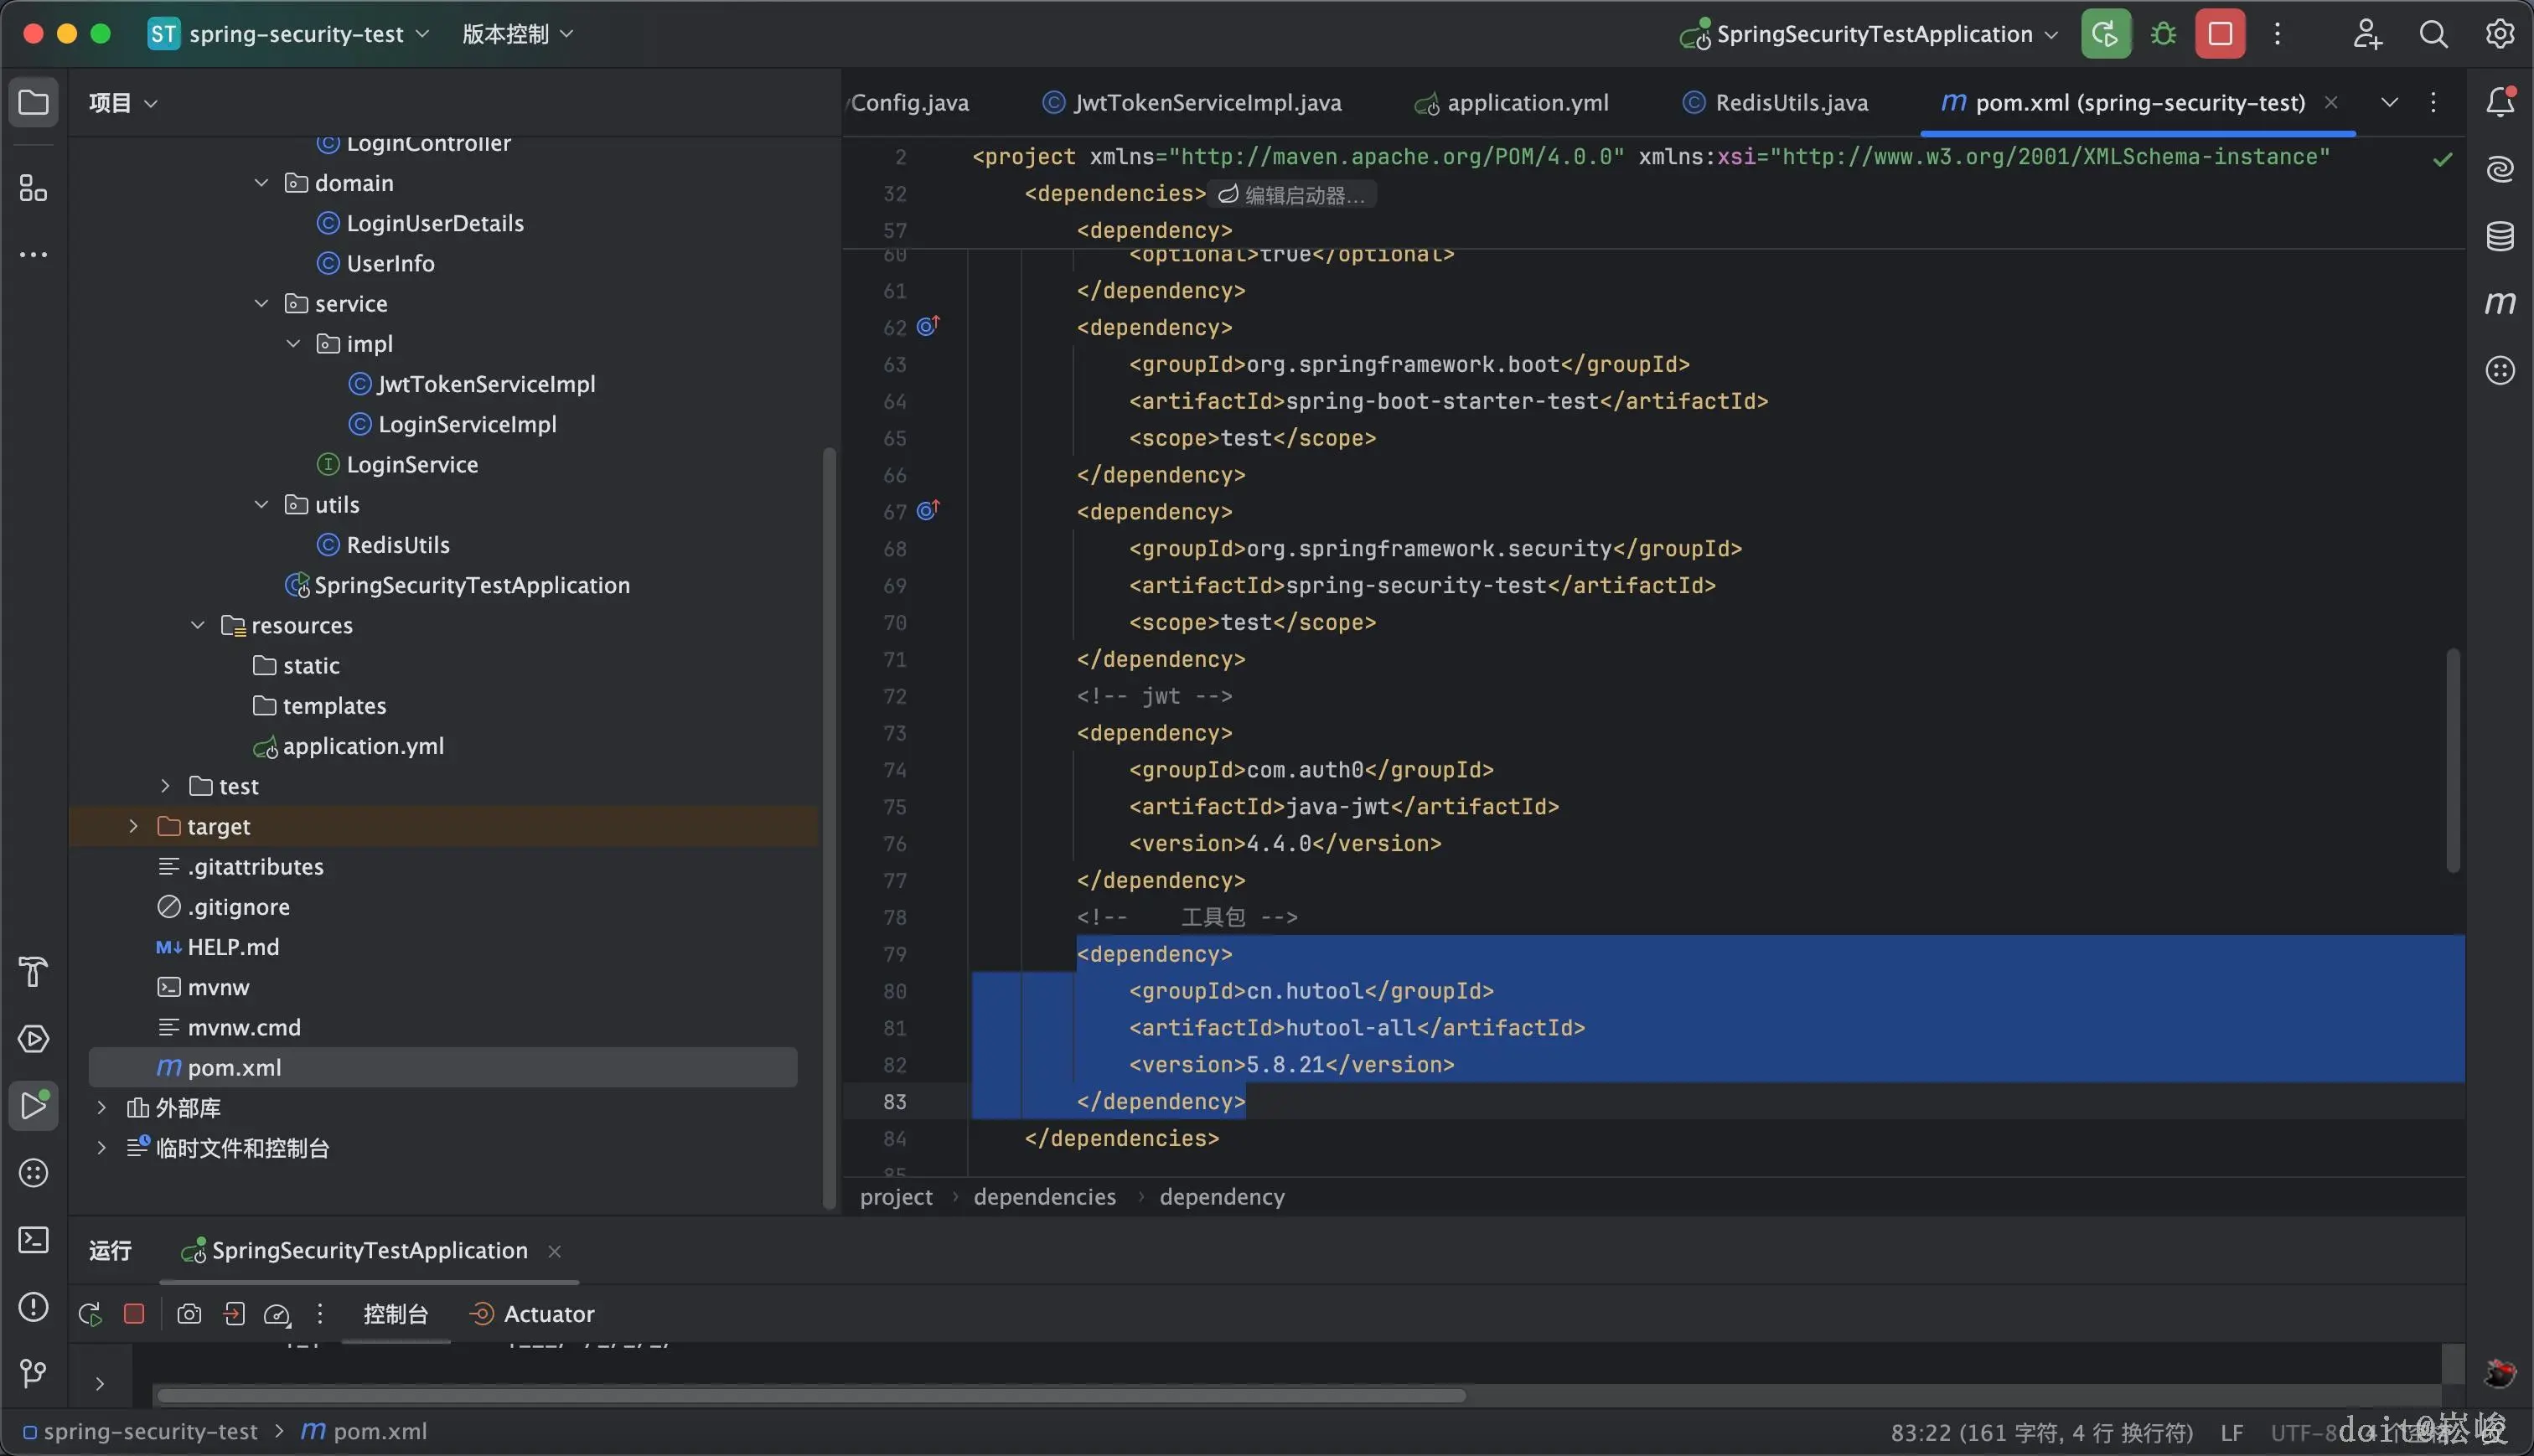Expand the target folder
This screenshot has height=1456, width=2534.
(x=133, y=826)
